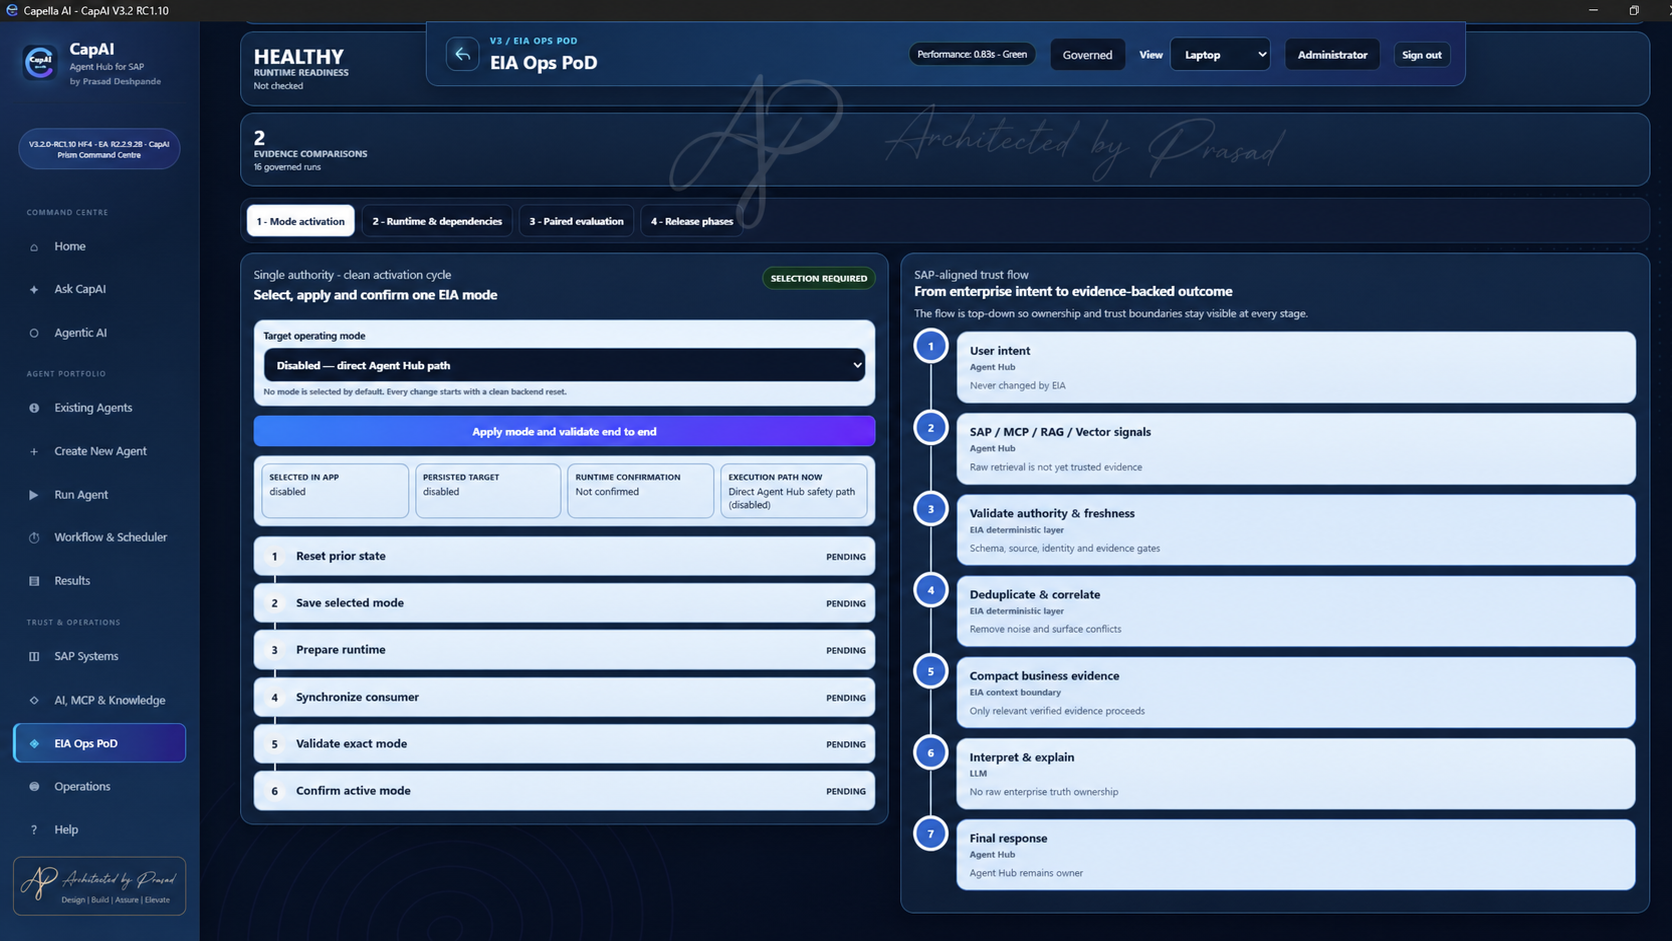1672x941 pixels.
Task: Click the CapAI logo in the sidebar
Action: (x=40, y=62)
